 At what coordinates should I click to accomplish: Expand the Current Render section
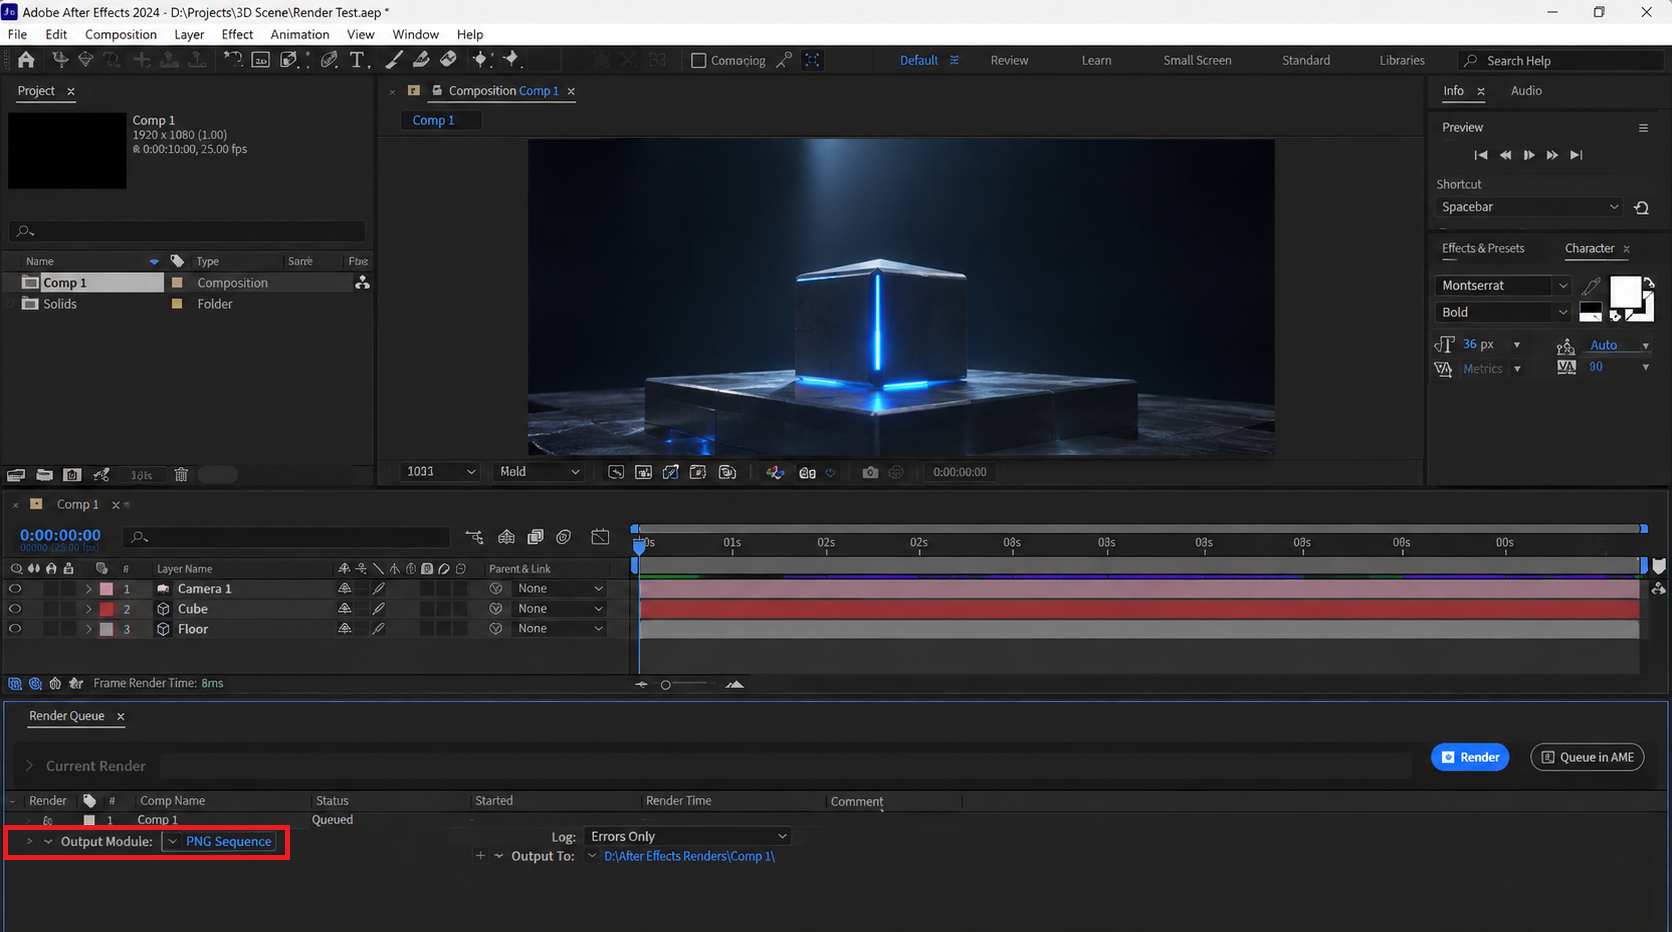click(x=29, y=766)
